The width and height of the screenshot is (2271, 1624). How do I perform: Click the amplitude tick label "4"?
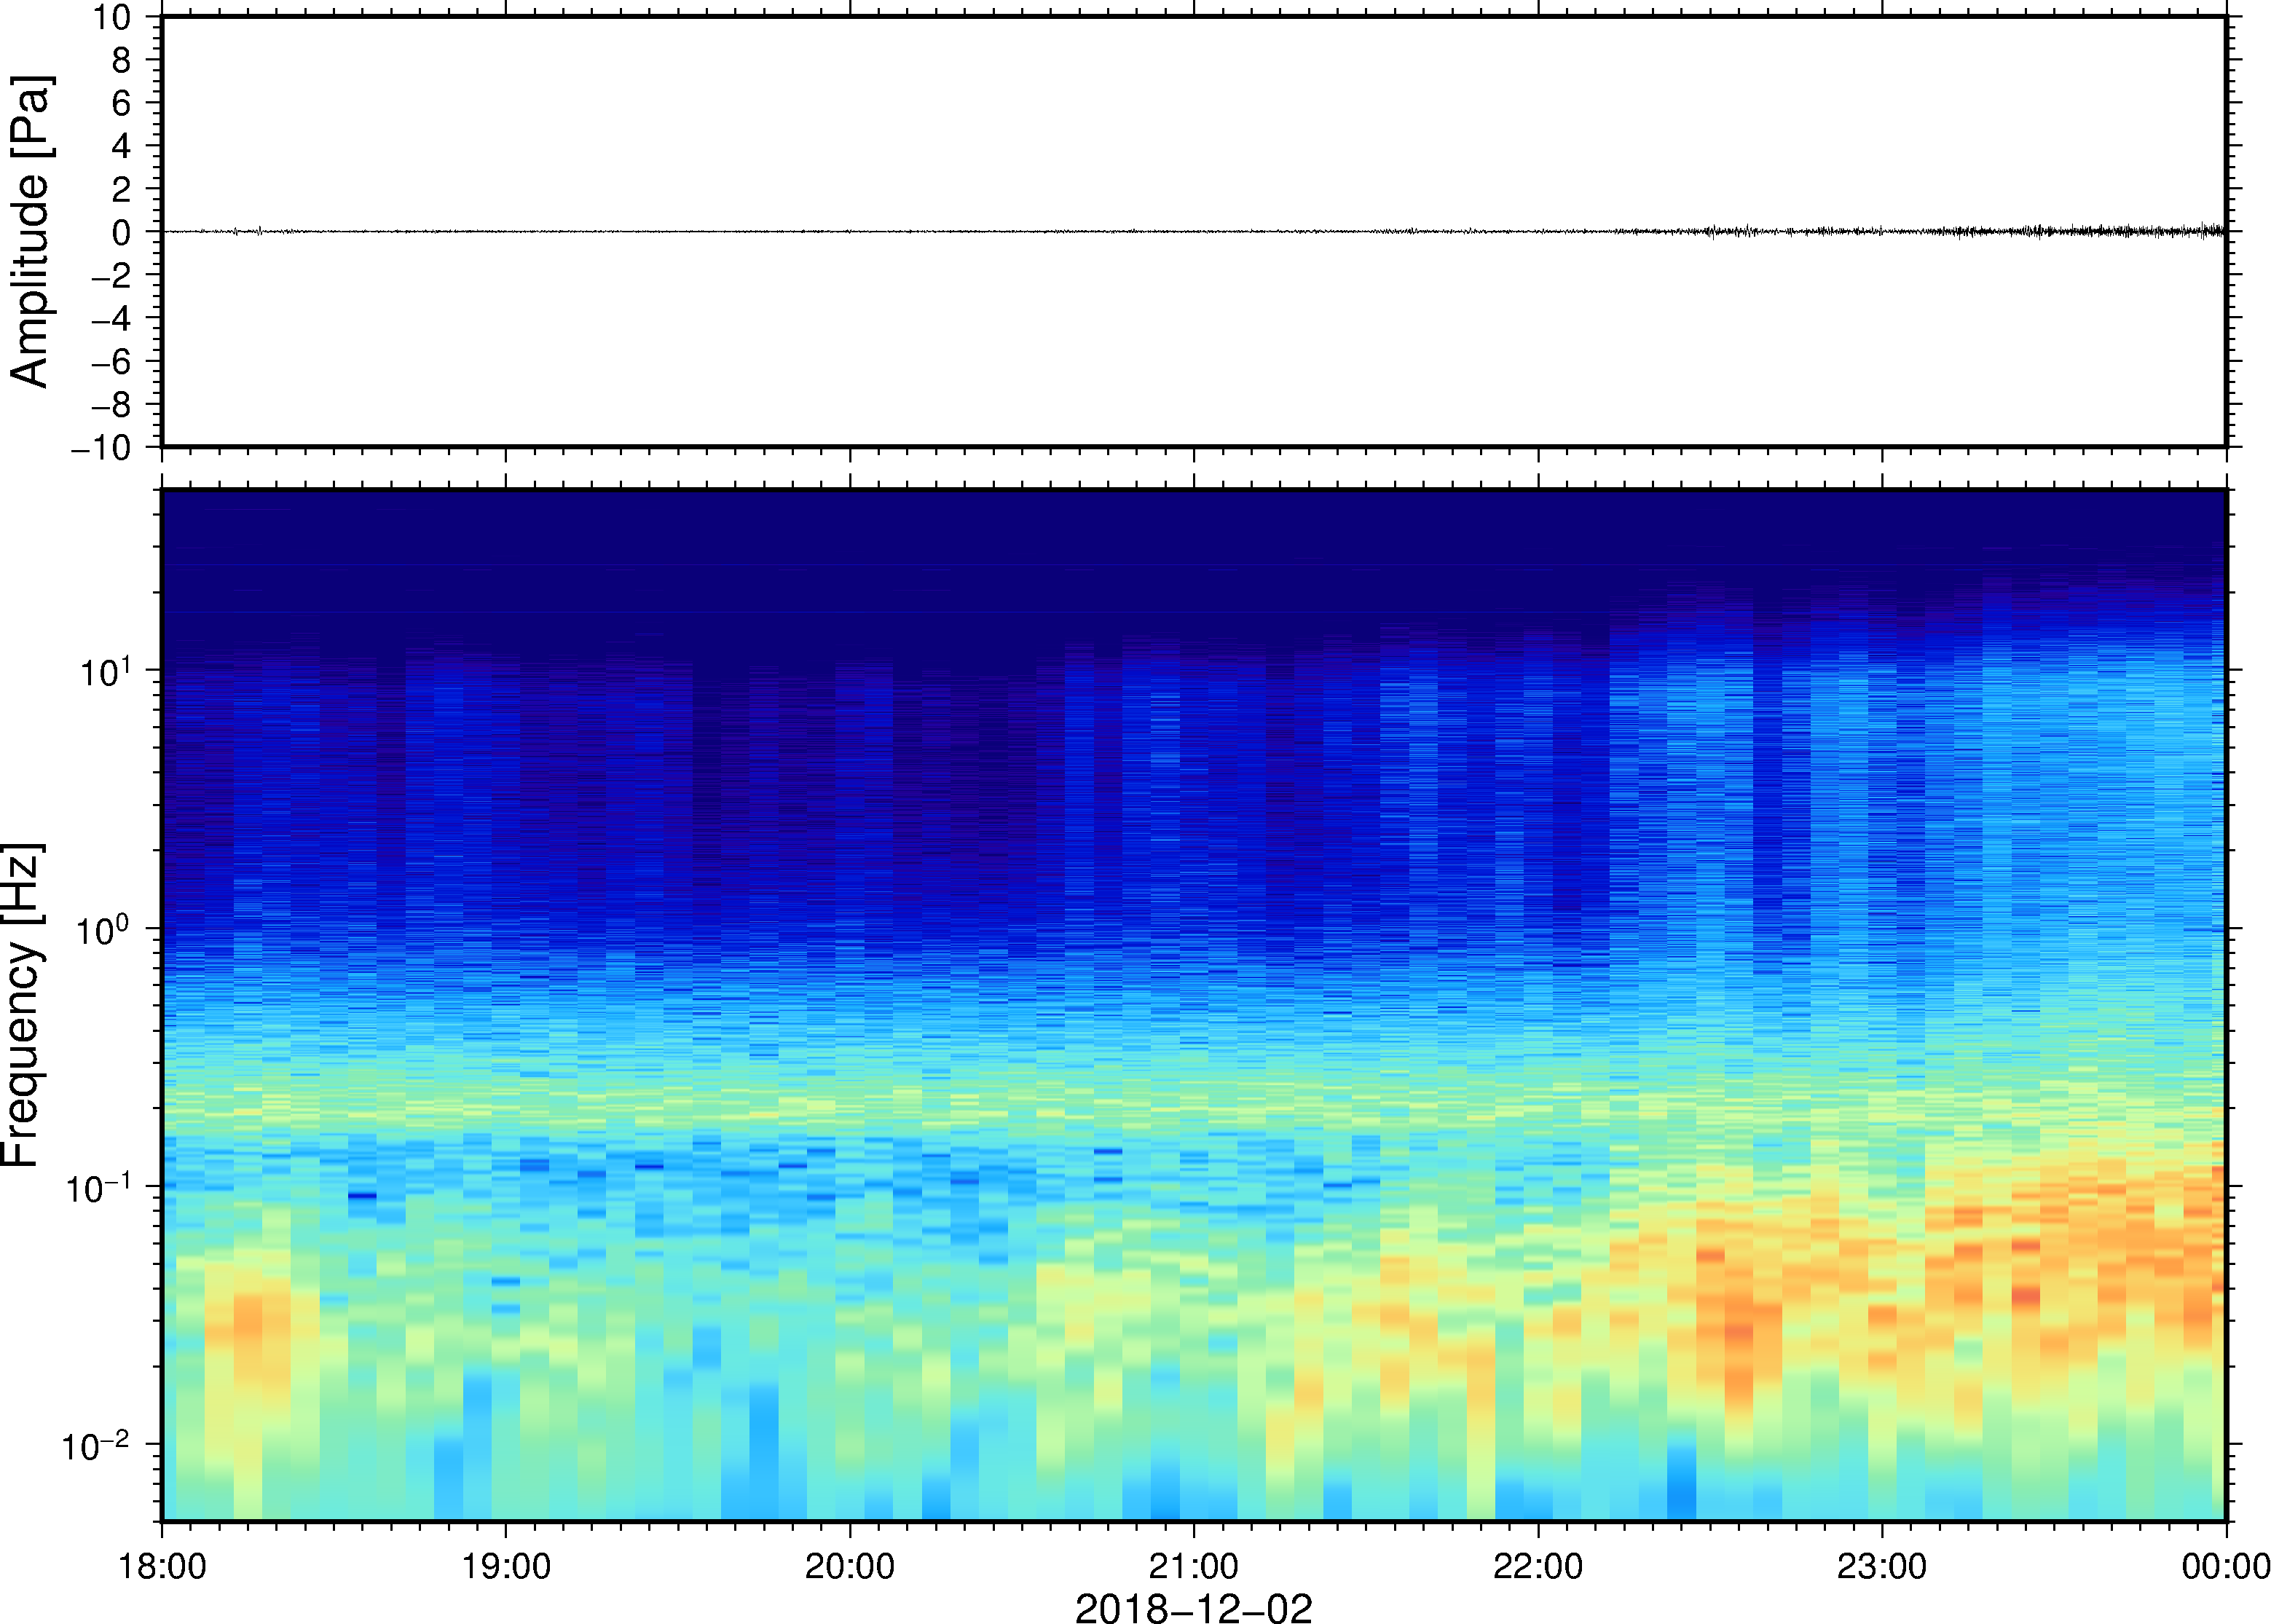(x=122, y=146)
